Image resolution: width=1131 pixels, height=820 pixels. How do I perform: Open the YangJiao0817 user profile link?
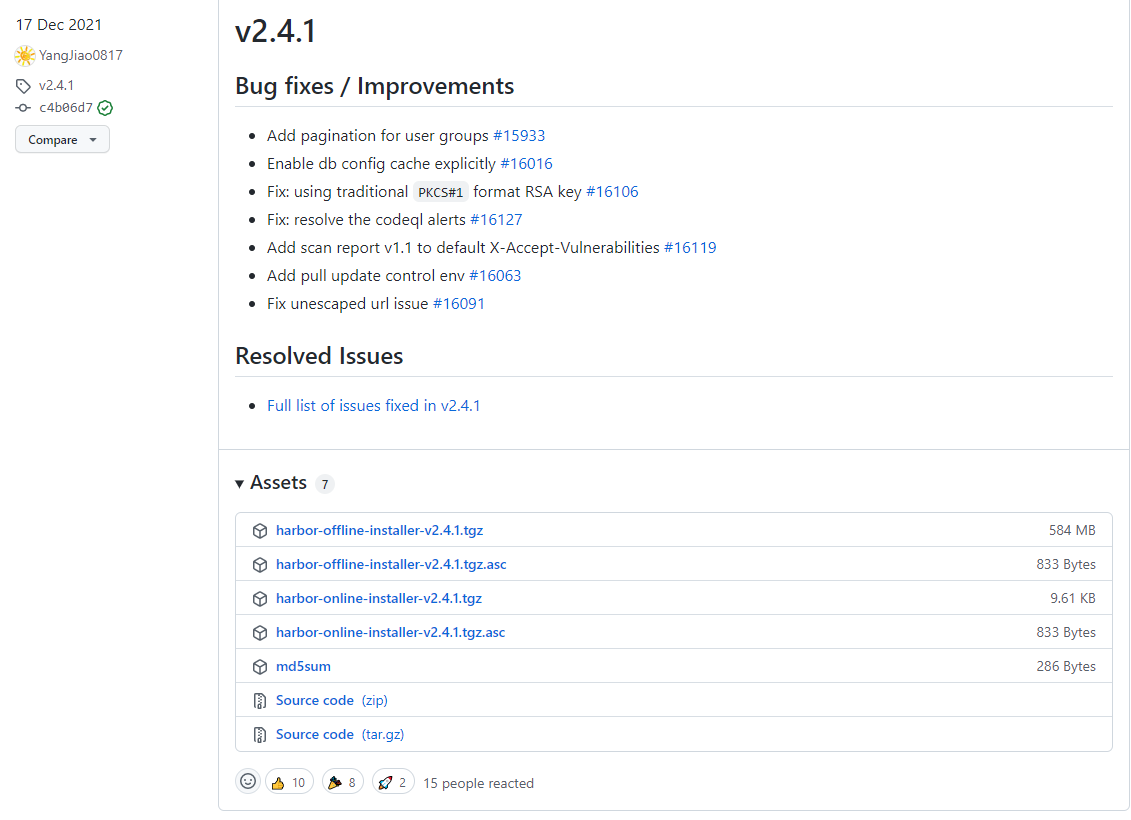click(x=81, y=56)
